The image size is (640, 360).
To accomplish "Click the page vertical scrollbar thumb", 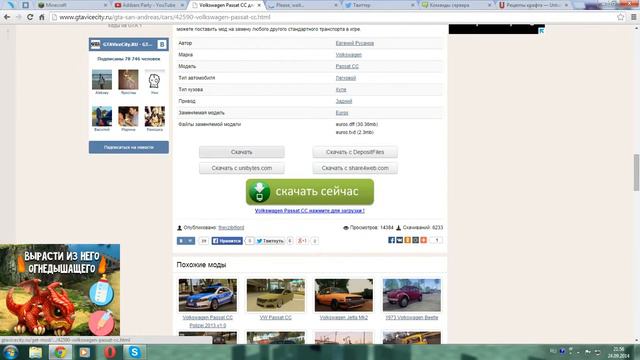I will pos(636,172).
